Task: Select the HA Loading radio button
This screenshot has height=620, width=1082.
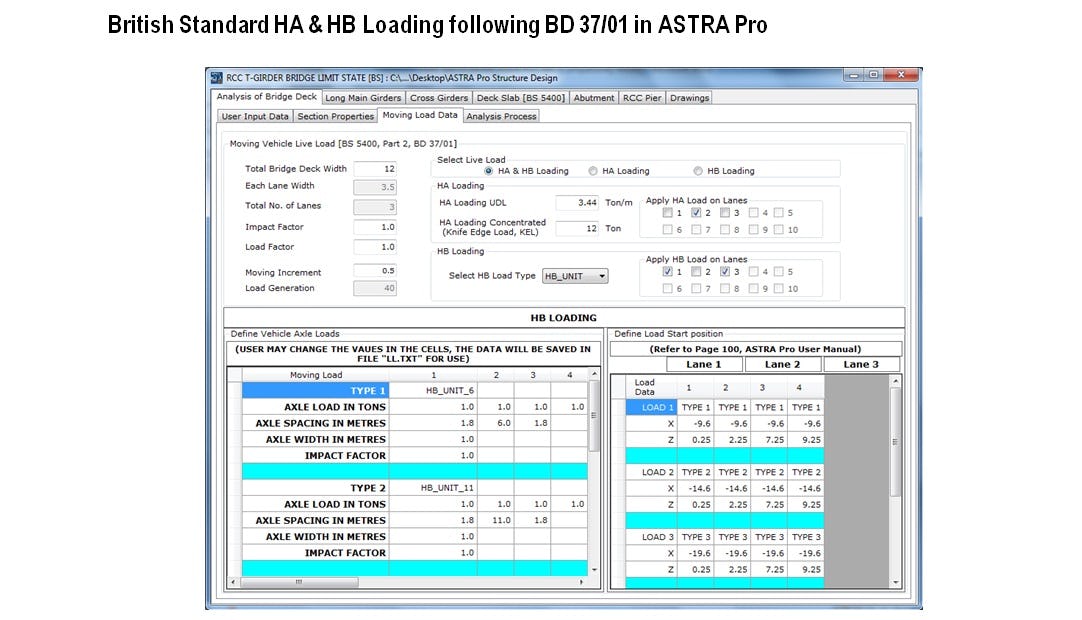Action: pos(593,169)
